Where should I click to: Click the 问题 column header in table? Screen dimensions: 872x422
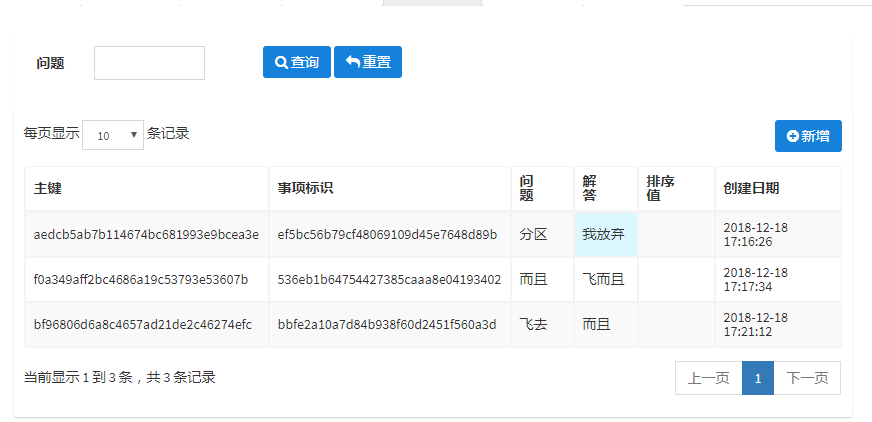click(542, 188)
